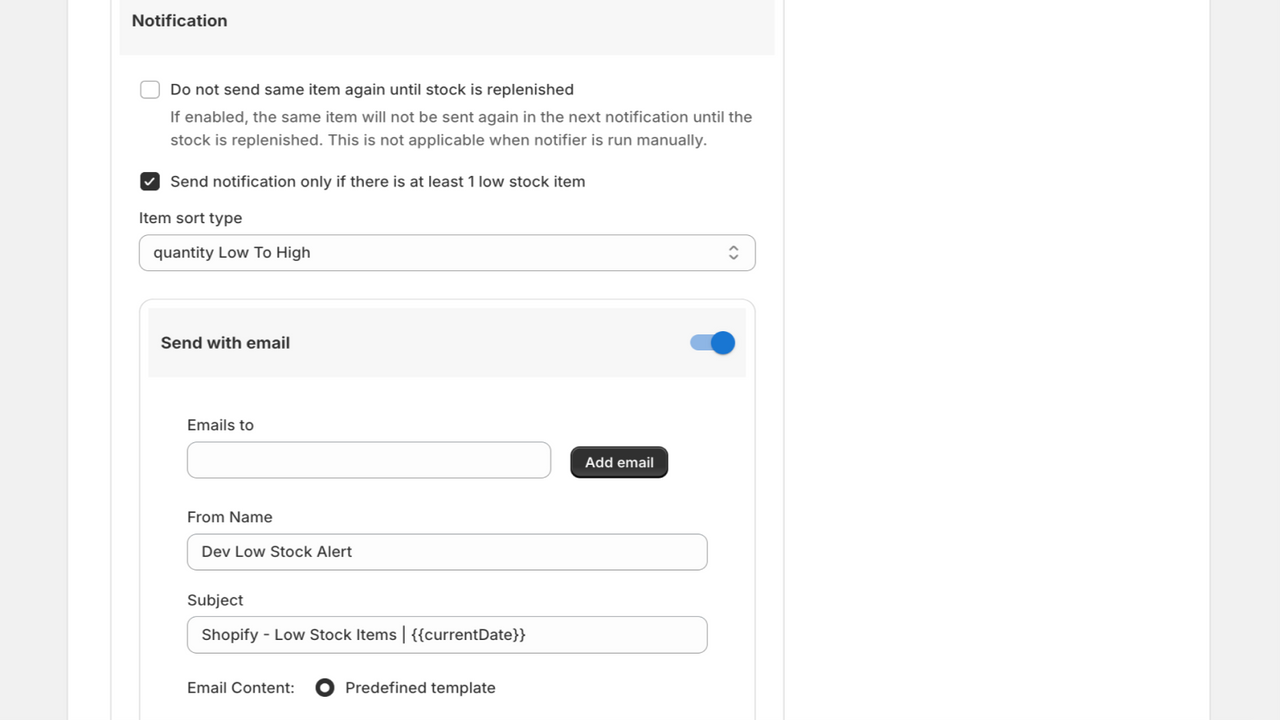The image size is (1280, 720).
Task: Click the Notification section heading
Action: pos(179,21)
